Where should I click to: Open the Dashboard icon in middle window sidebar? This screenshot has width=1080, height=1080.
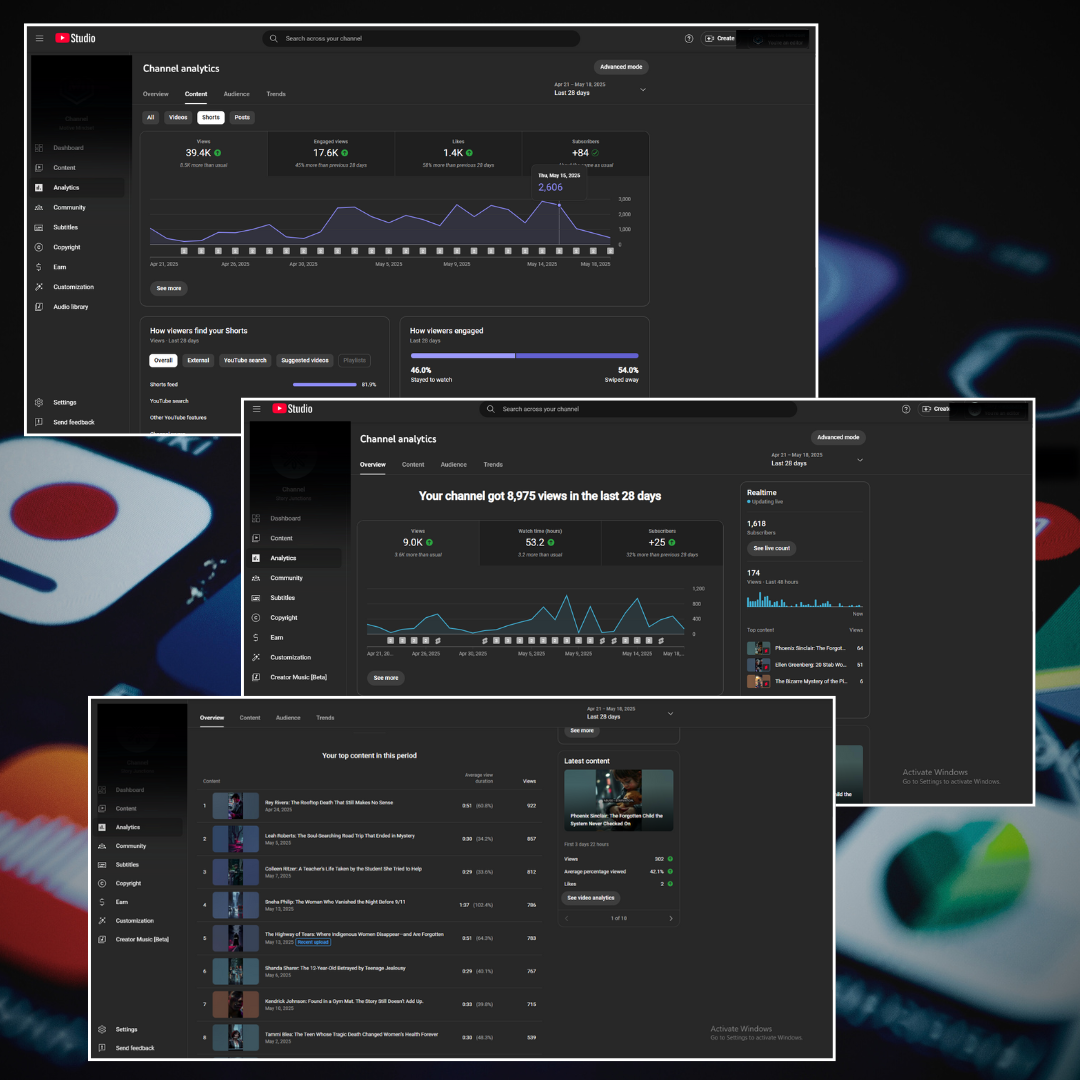click(256, 519)
